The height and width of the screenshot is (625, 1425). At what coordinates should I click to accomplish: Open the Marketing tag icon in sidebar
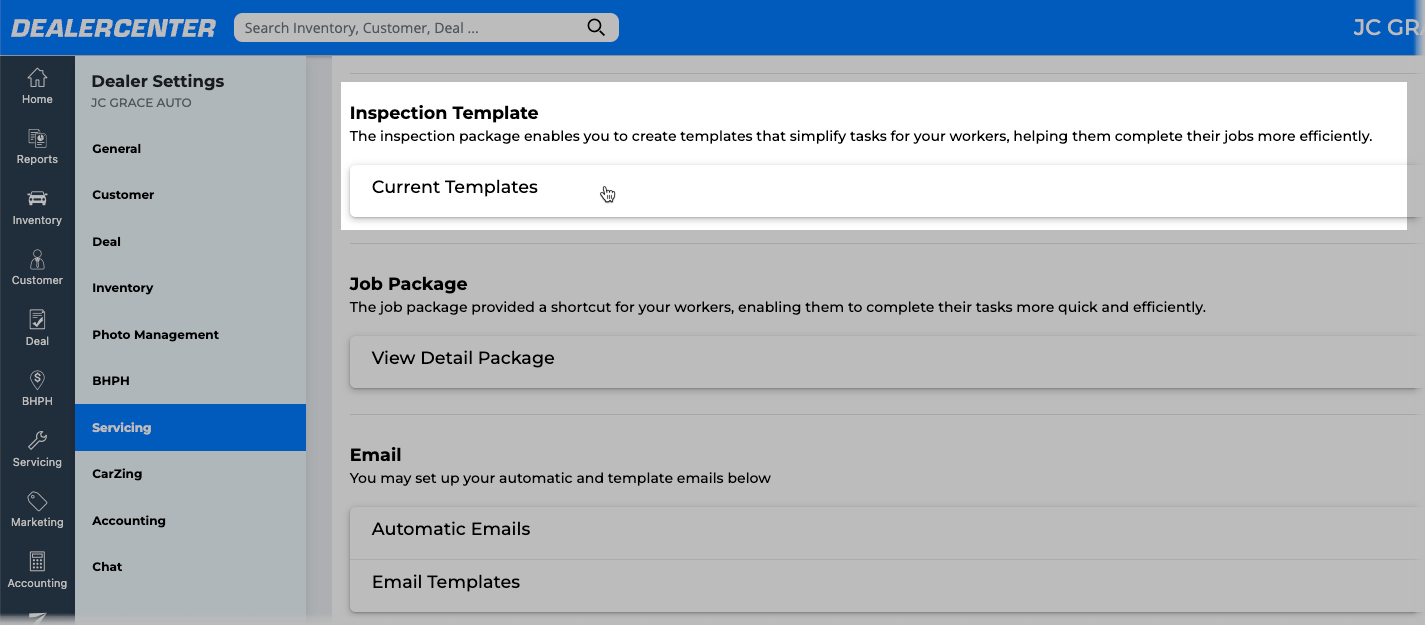coord(37,510)
